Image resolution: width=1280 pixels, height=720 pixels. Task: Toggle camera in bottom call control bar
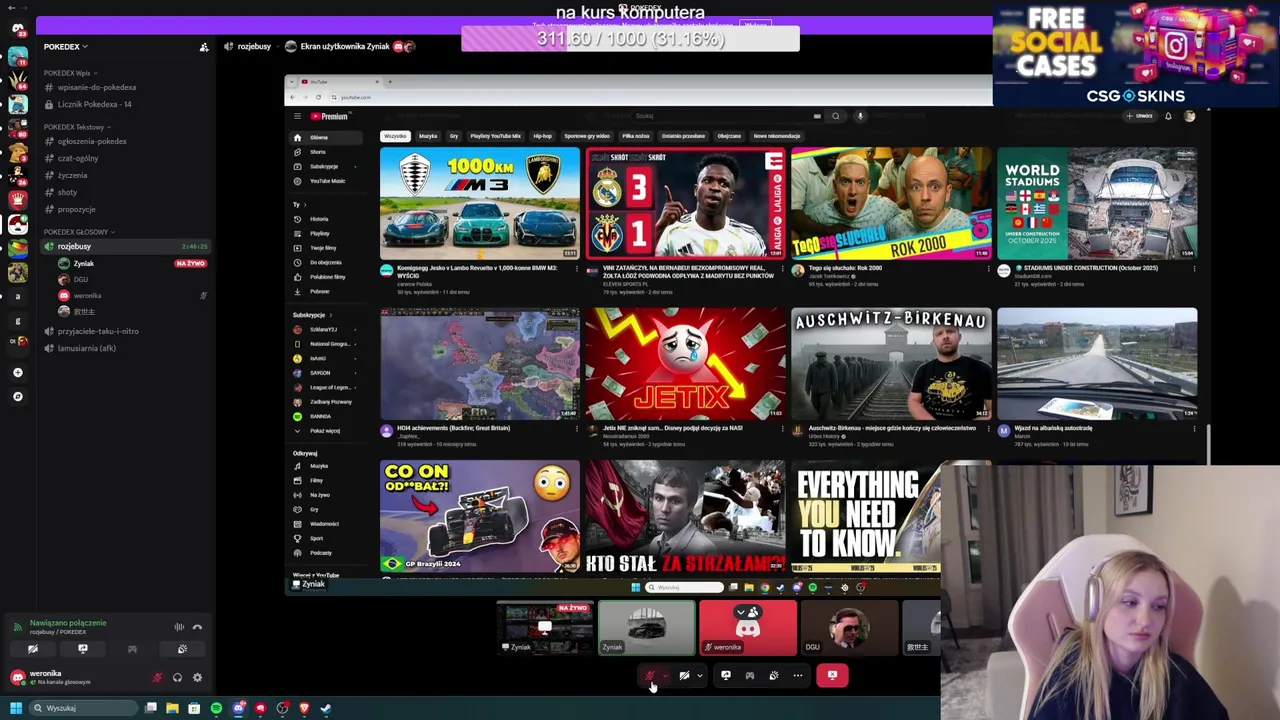click(x=685, y=676)
